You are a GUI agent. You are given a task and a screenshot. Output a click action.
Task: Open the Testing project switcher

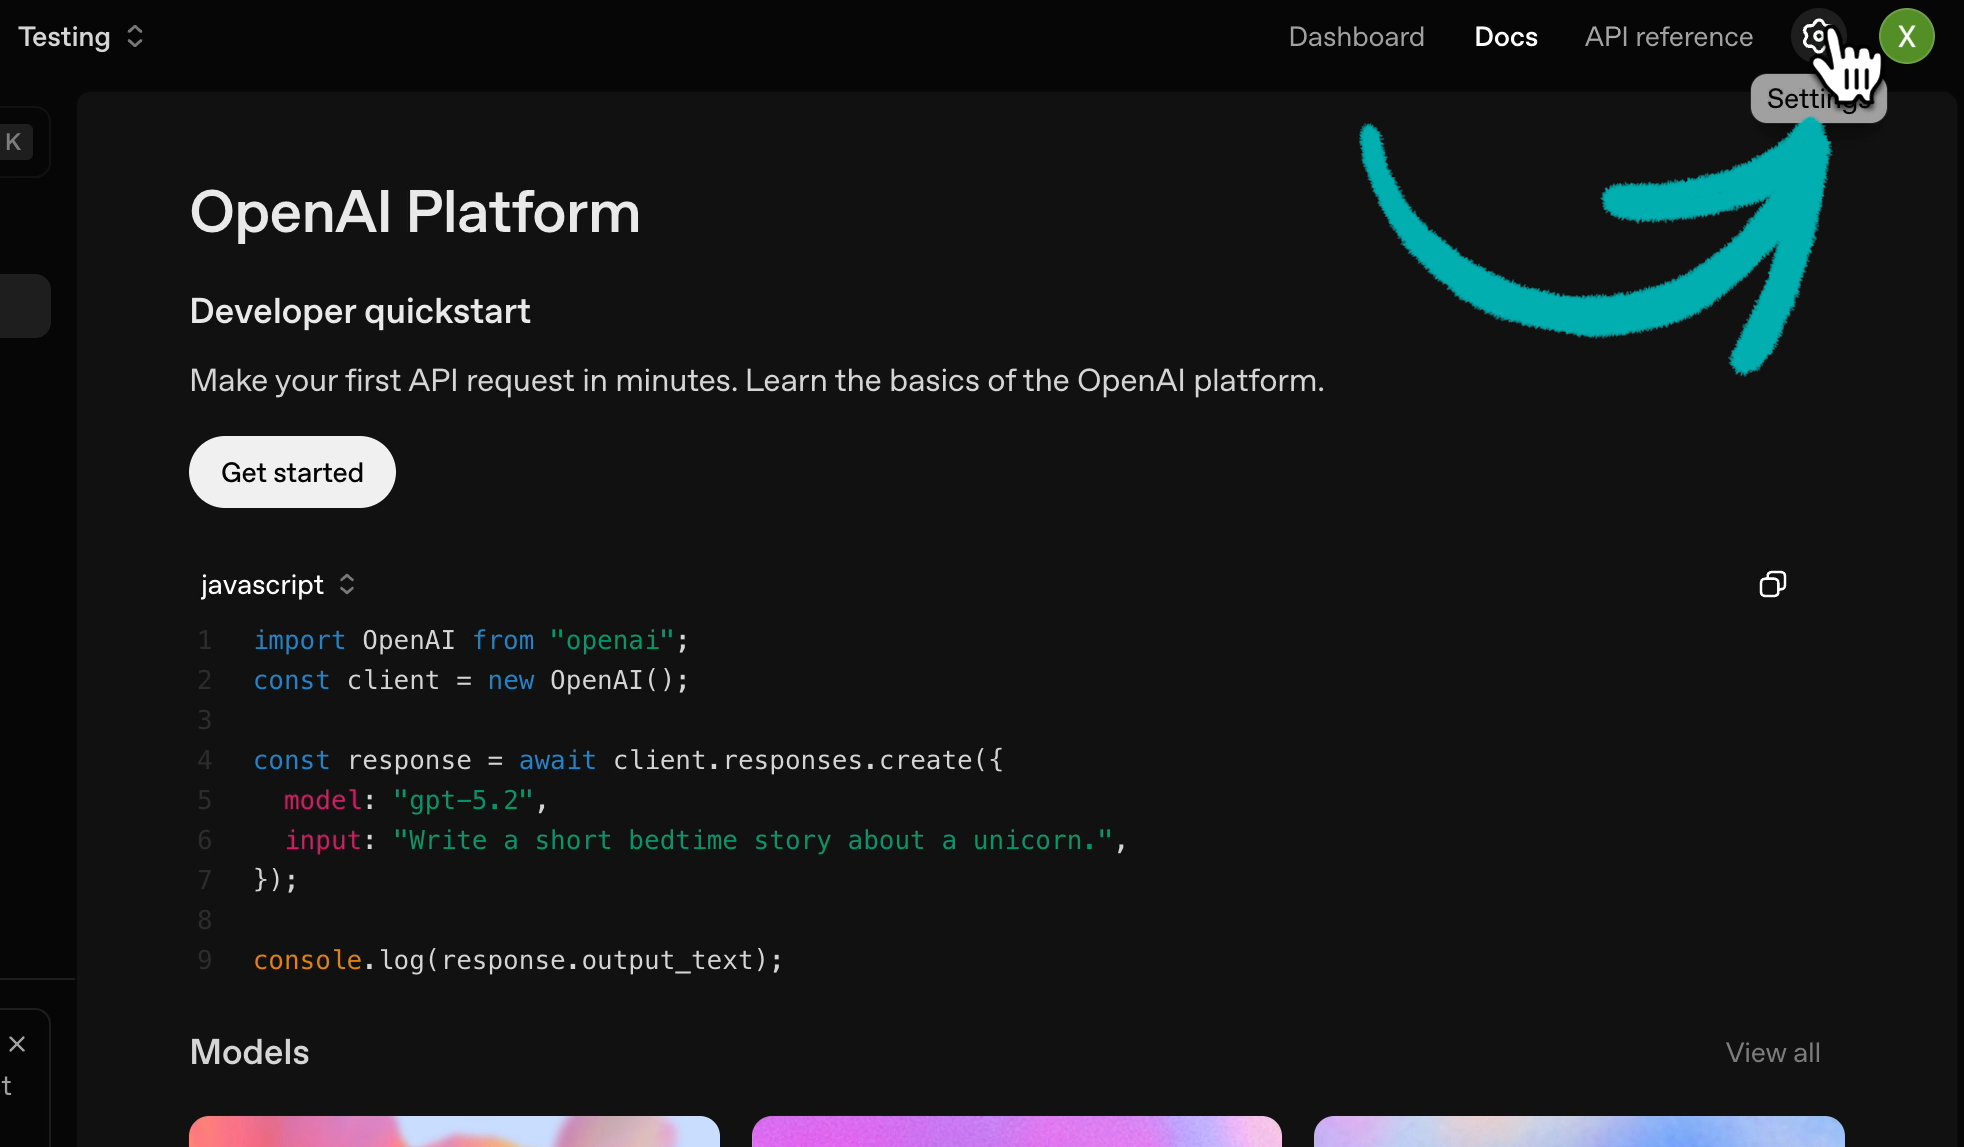[x=66, y=37]
